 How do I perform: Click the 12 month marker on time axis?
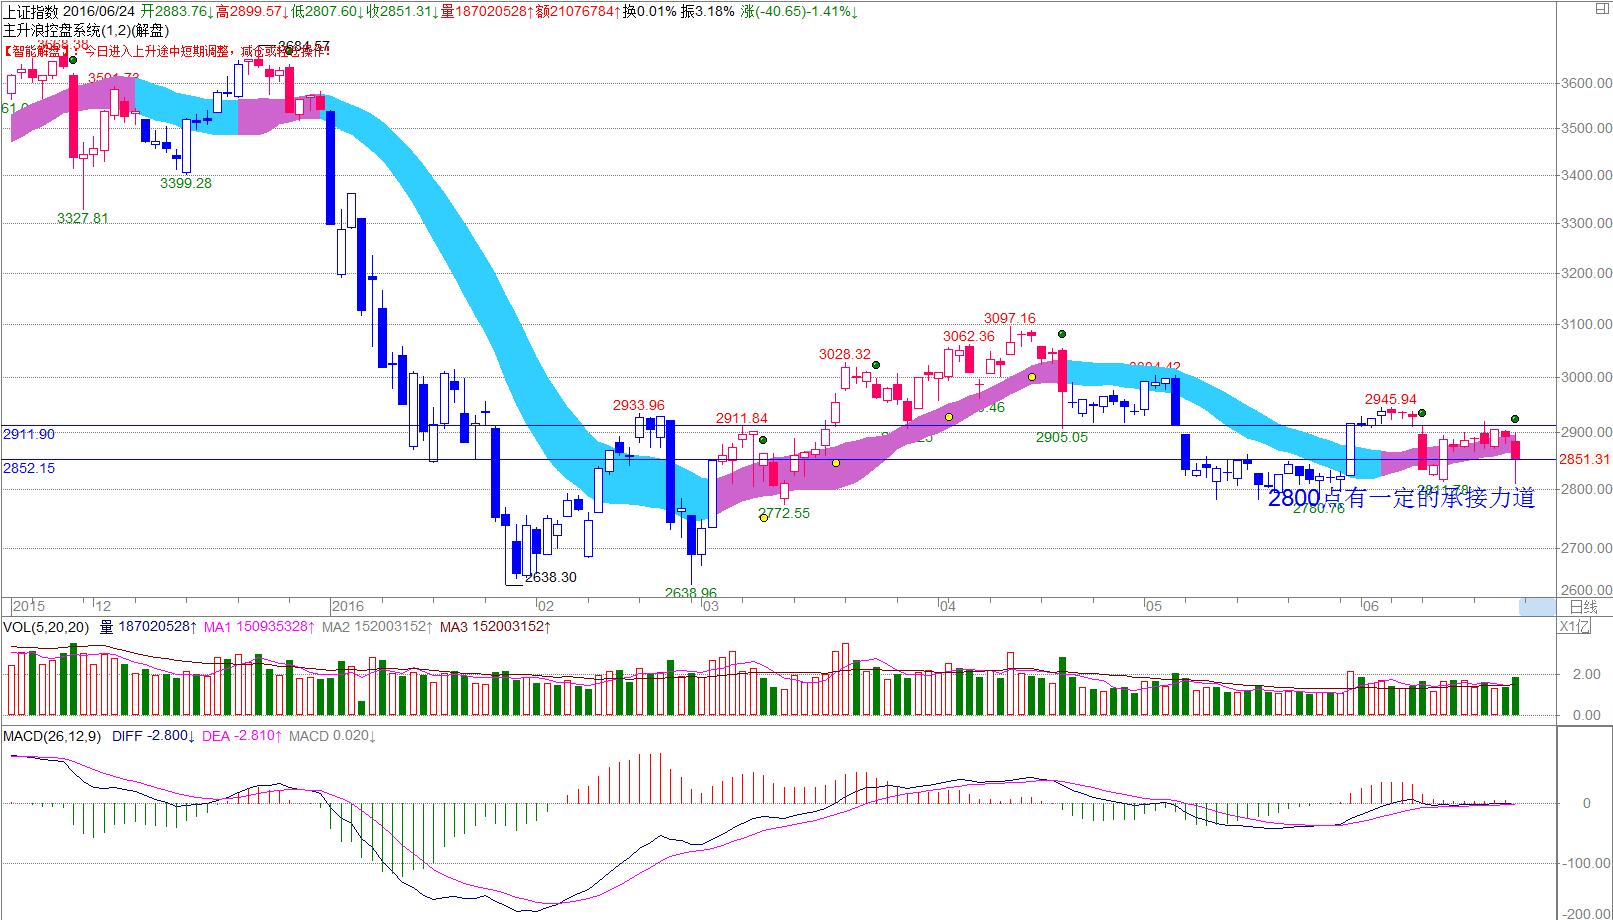[102, 606]
